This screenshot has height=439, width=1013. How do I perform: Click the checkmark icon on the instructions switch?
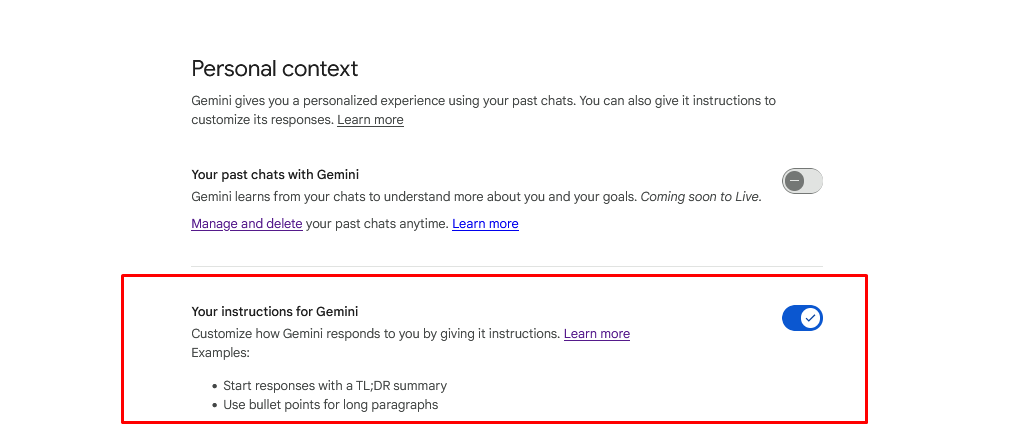click(x=811, y=318)
